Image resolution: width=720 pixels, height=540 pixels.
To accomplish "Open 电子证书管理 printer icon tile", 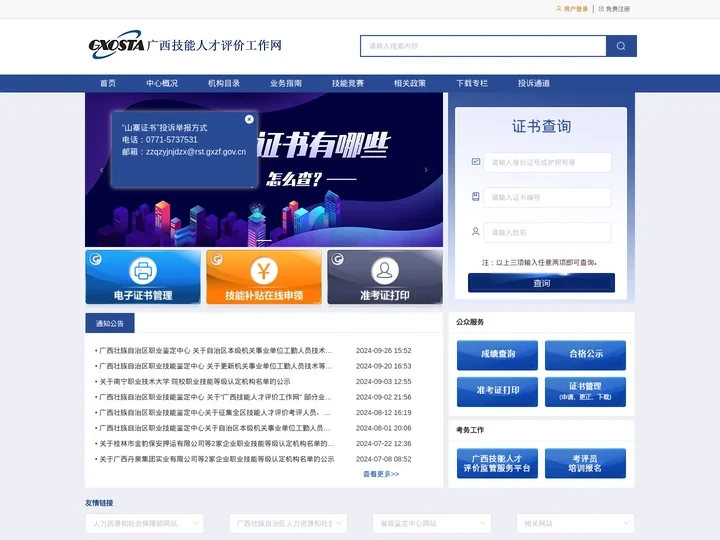I will click(x=142, y=277).
